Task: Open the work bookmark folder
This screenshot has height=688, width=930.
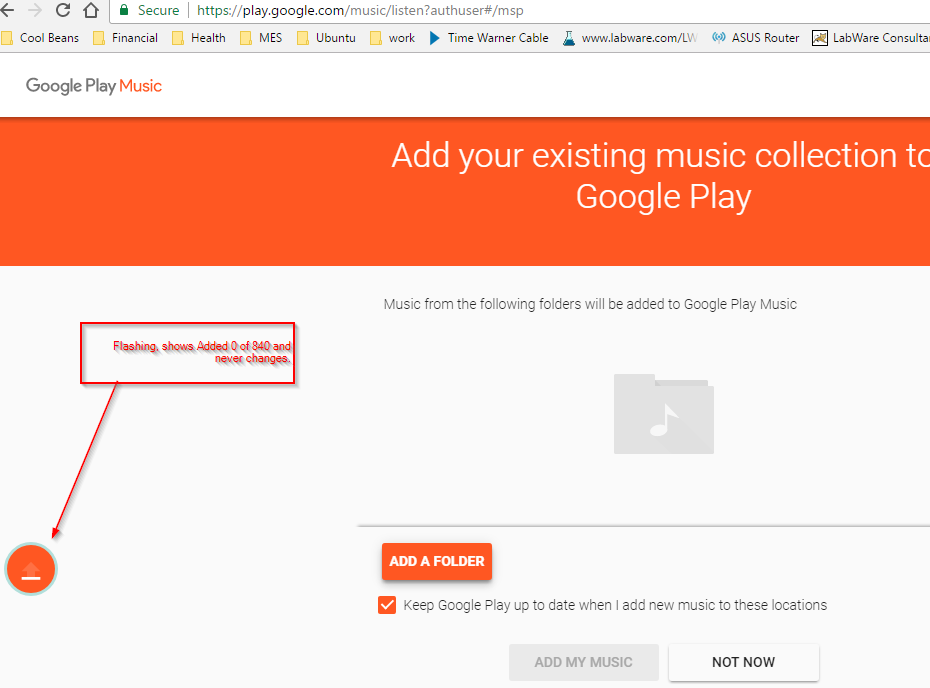Action: [392, 38]
